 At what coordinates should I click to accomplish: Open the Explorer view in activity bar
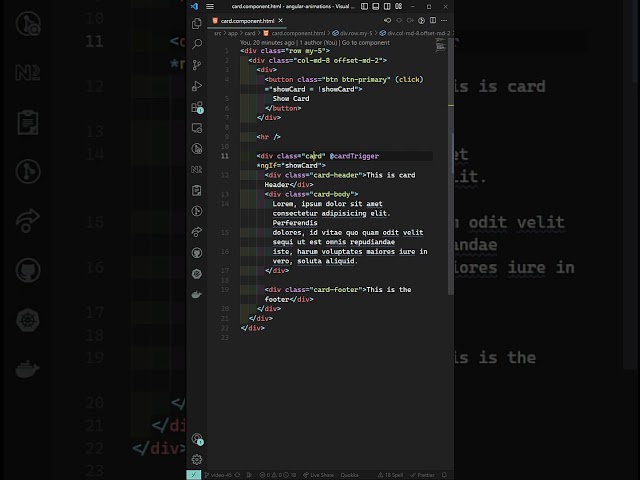coord(197,24)
